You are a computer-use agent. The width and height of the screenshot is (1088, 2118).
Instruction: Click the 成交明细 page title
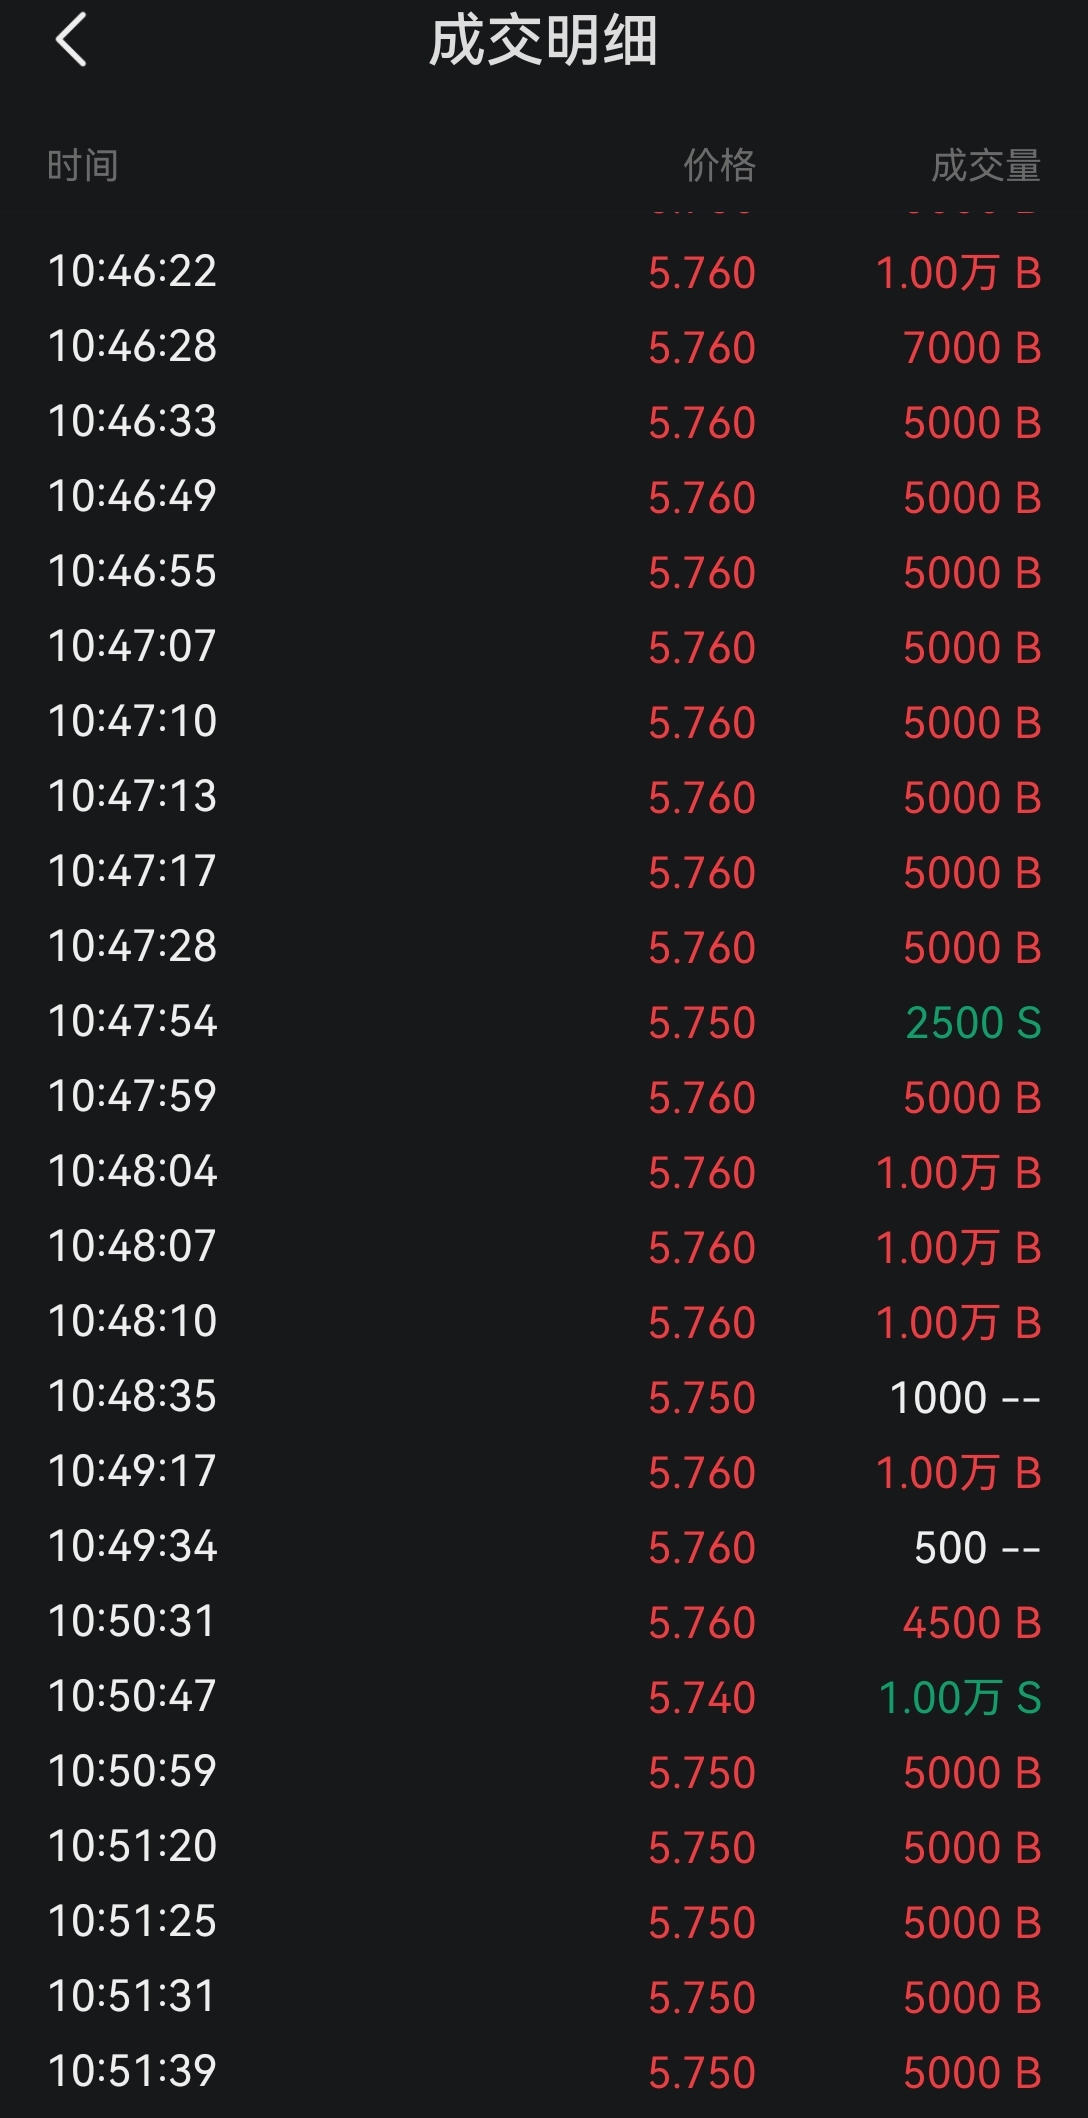pos(543,41)
